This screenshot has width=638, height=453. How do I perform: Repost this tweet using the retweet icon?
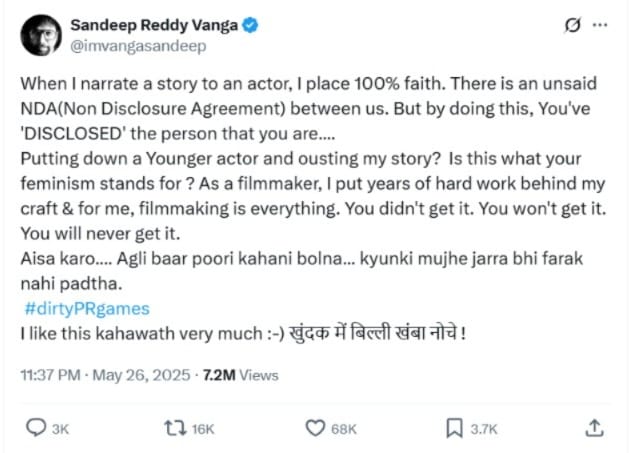pyautogui.click(x=175, y=427)
